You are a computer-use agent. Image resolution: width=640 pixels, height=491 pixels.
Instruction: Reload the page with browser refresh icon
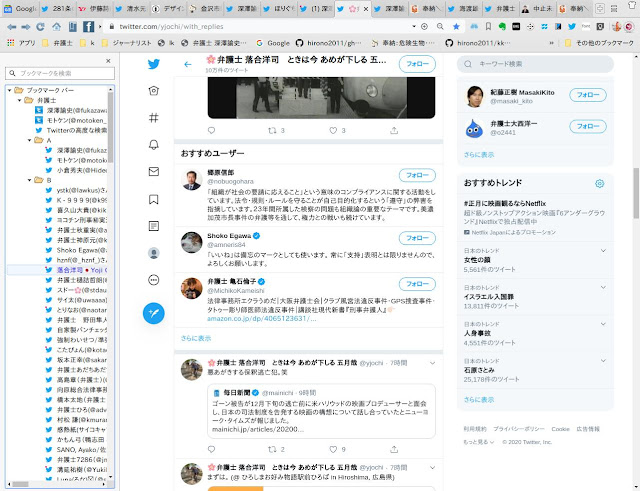pos(40,27)
